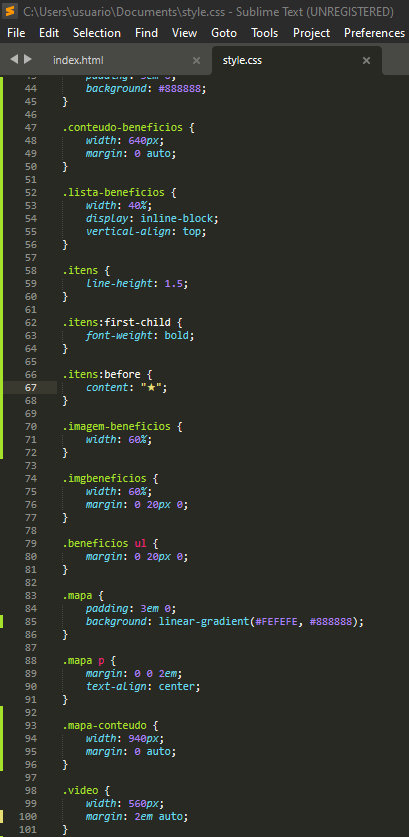Click the #FEFEFE color value
The width and height of the screenshot is (409, 837).
click(279, 622)
